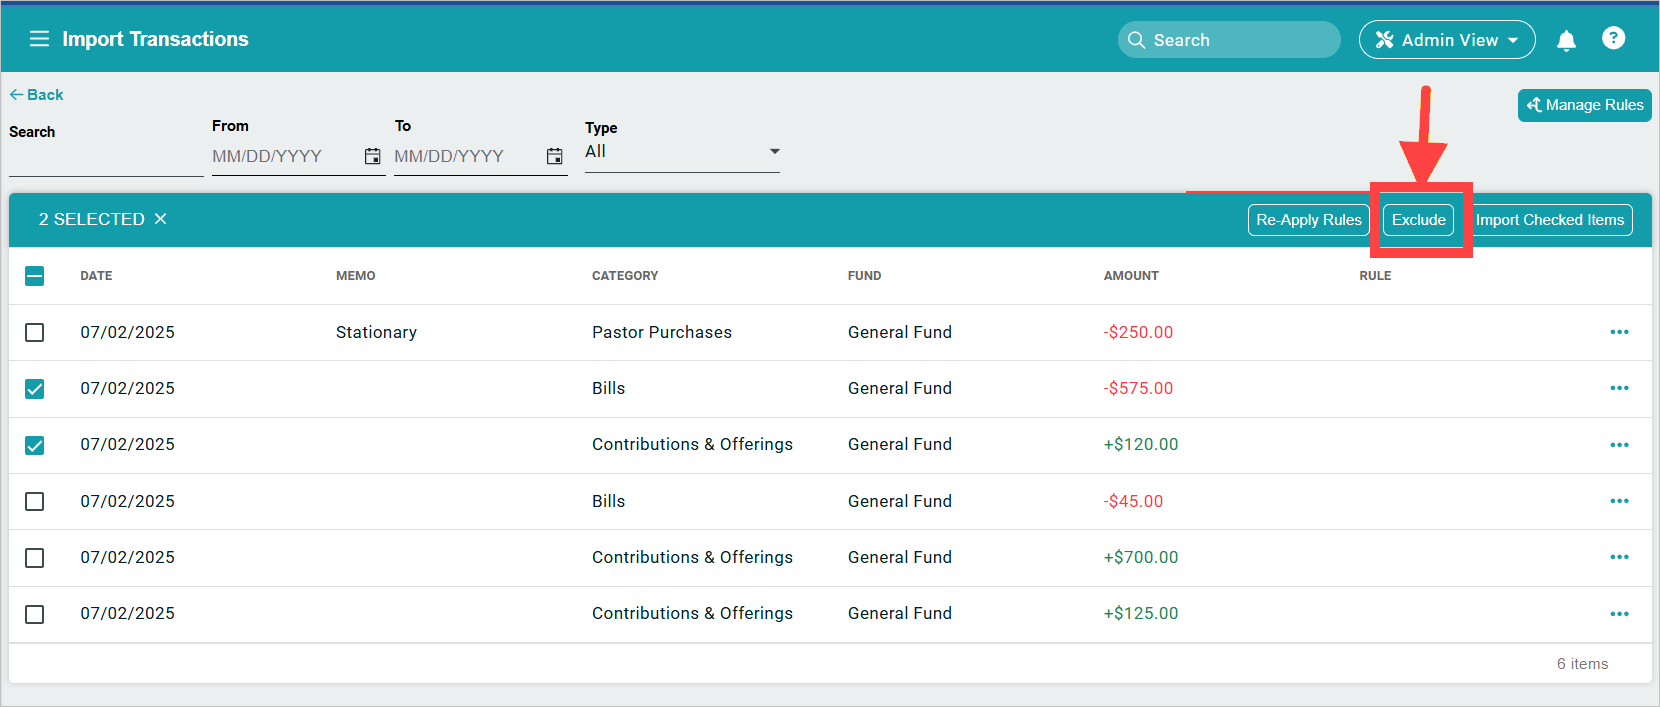Sort by the DATE column header
Image resolution: width=1660 pixels, height=707 pixels.
(x=96, y=276)
